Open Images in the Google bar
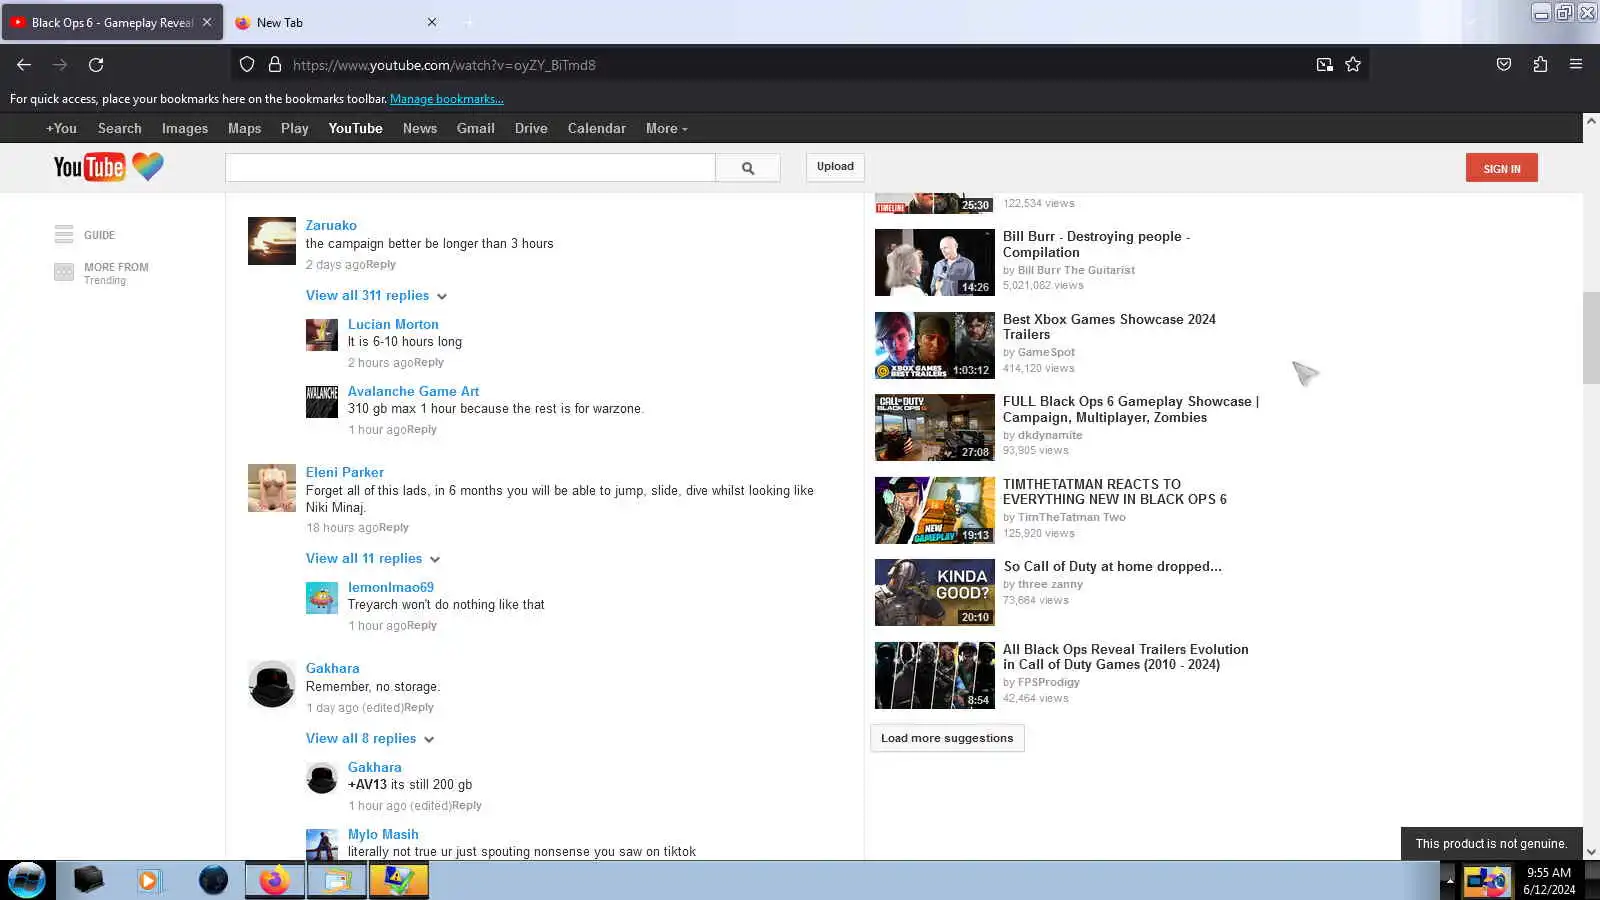This screenshot has height=900, width=1600. coord(185,128)
